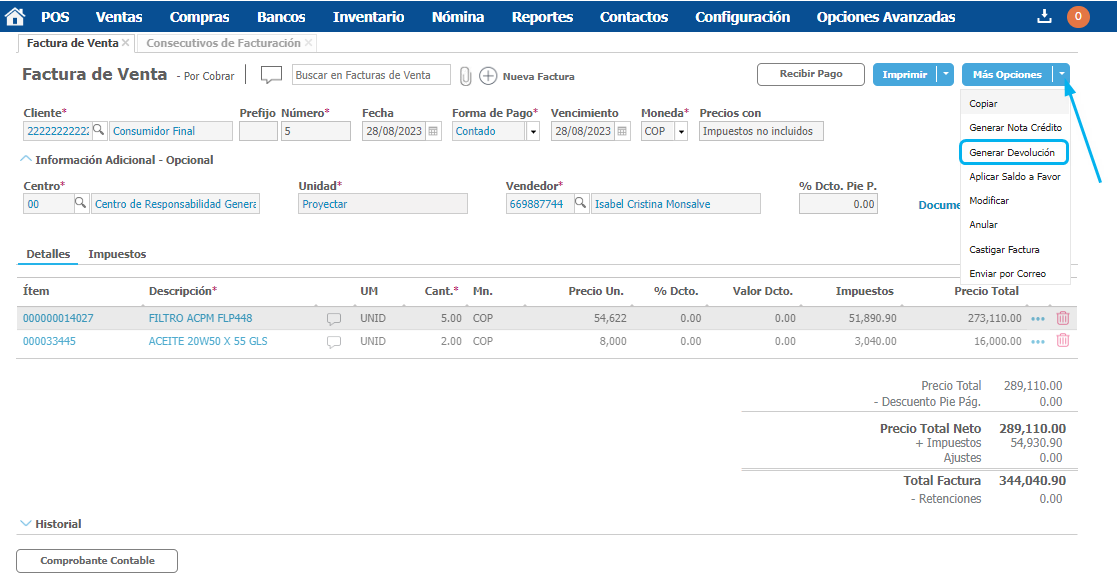Open the Moneda currency dropdown

(681, 132)
